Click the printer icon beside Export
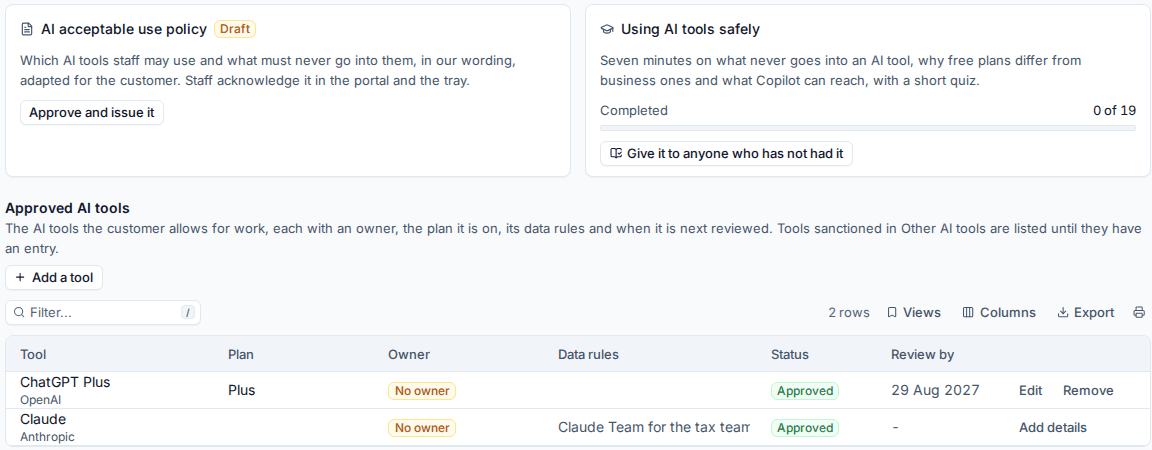Screen dimensions: 1152x450 pos(1139,312)
